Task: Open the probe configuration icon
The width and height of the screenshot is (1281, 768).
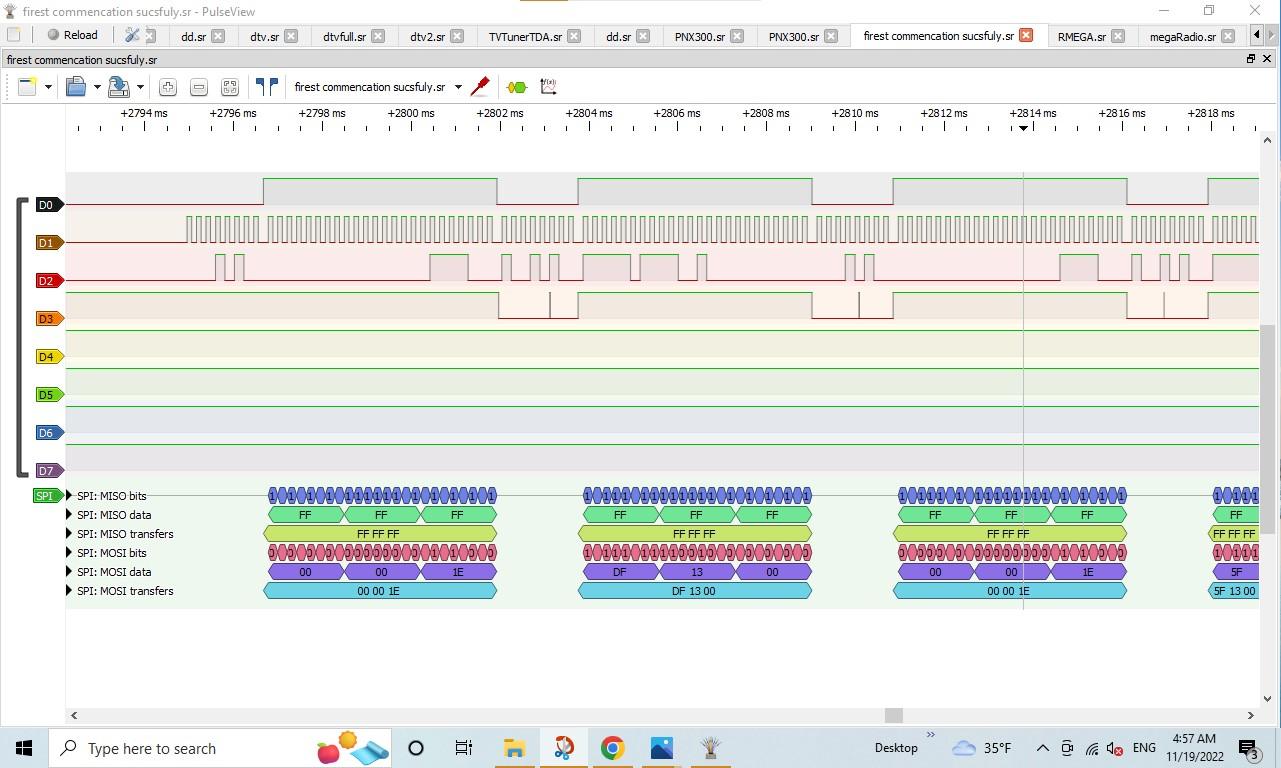Action: point(480,87)
